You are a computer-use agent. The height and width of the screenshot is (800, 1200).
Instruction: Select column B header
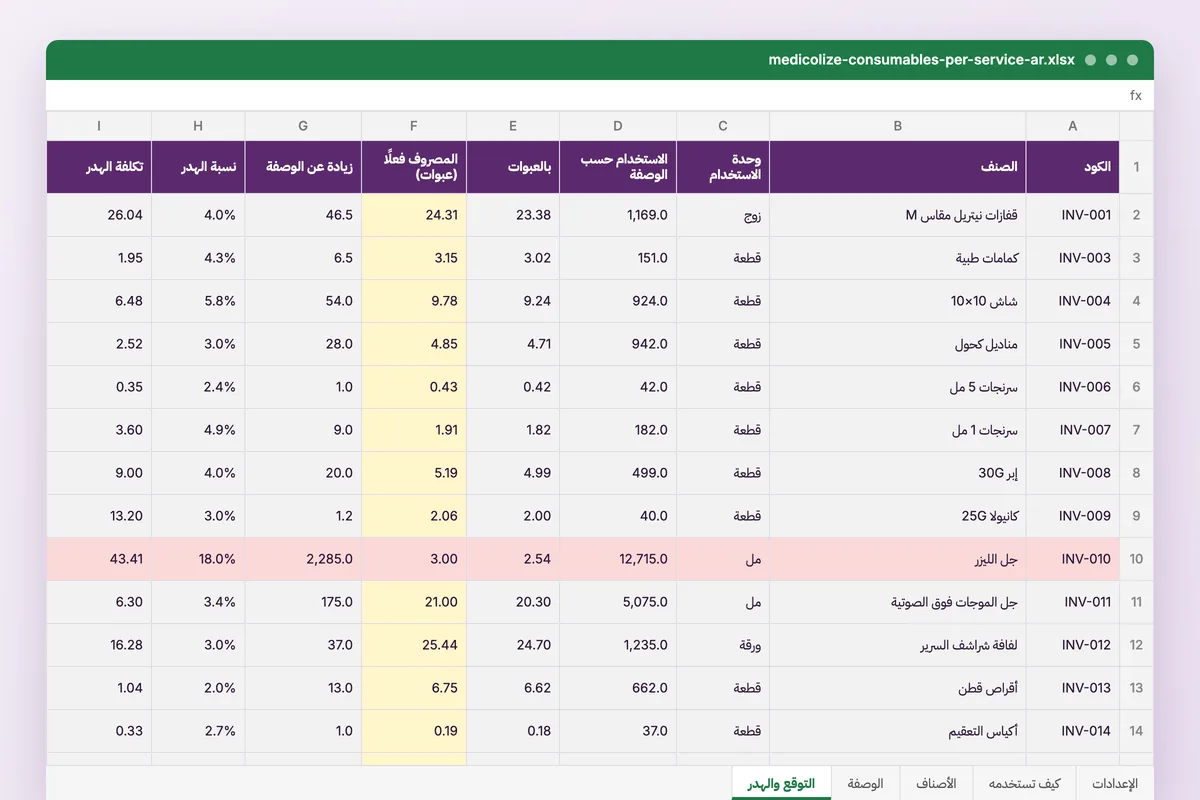898,126
